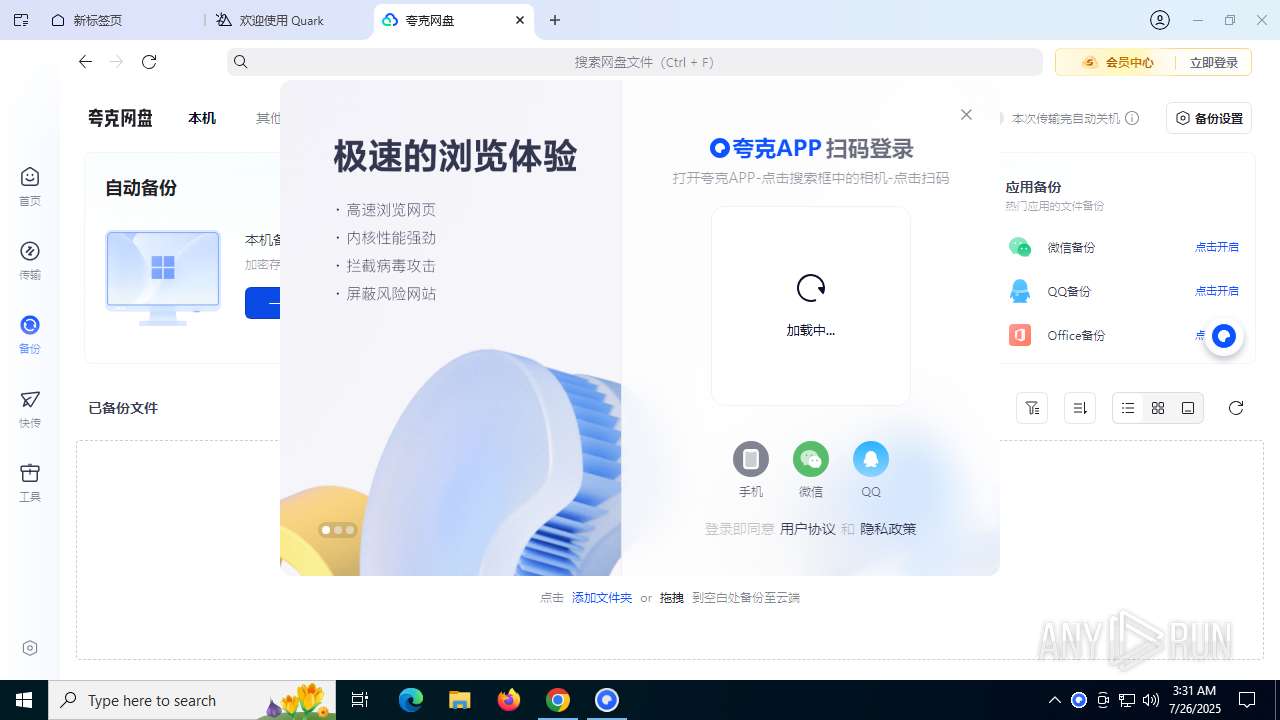Open sidebar settings hexagon icon
1280x720 pixels.
30,648
